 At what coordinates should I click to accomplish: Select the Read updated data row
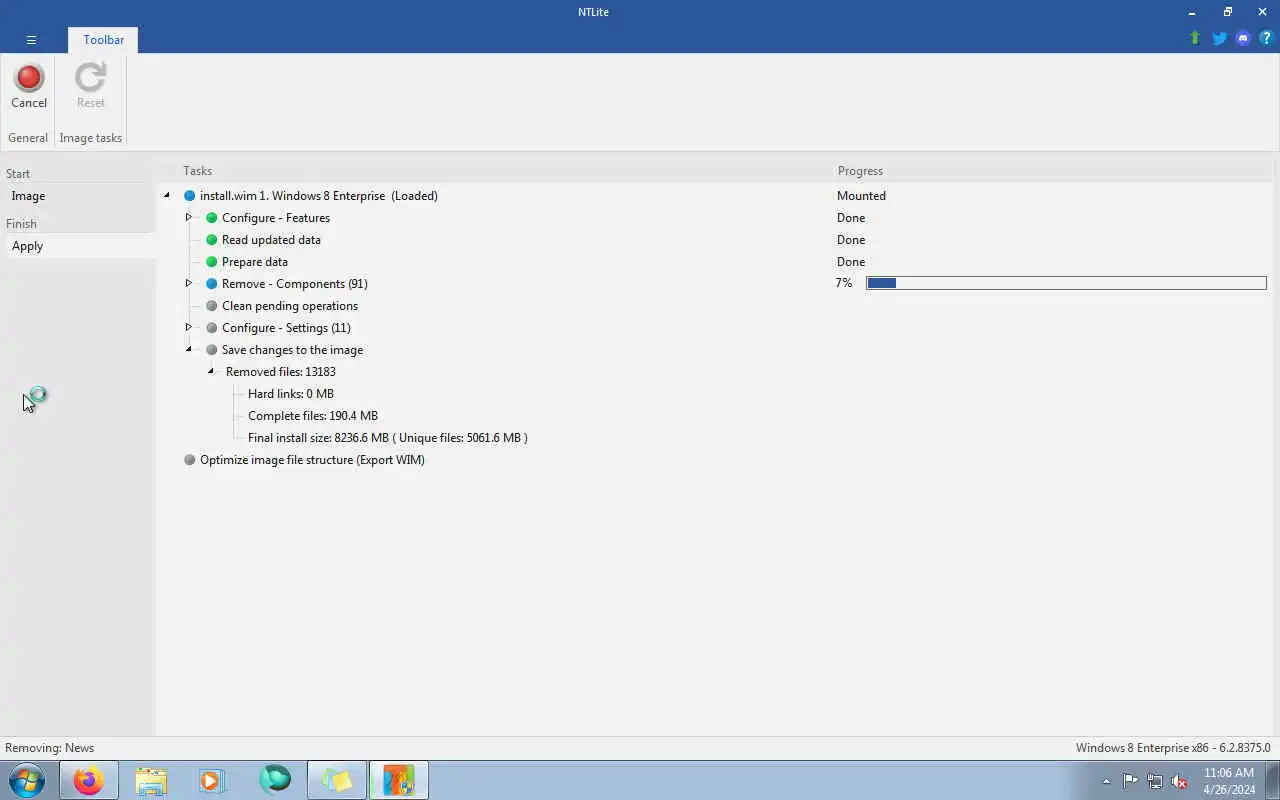tap(271, 240)
